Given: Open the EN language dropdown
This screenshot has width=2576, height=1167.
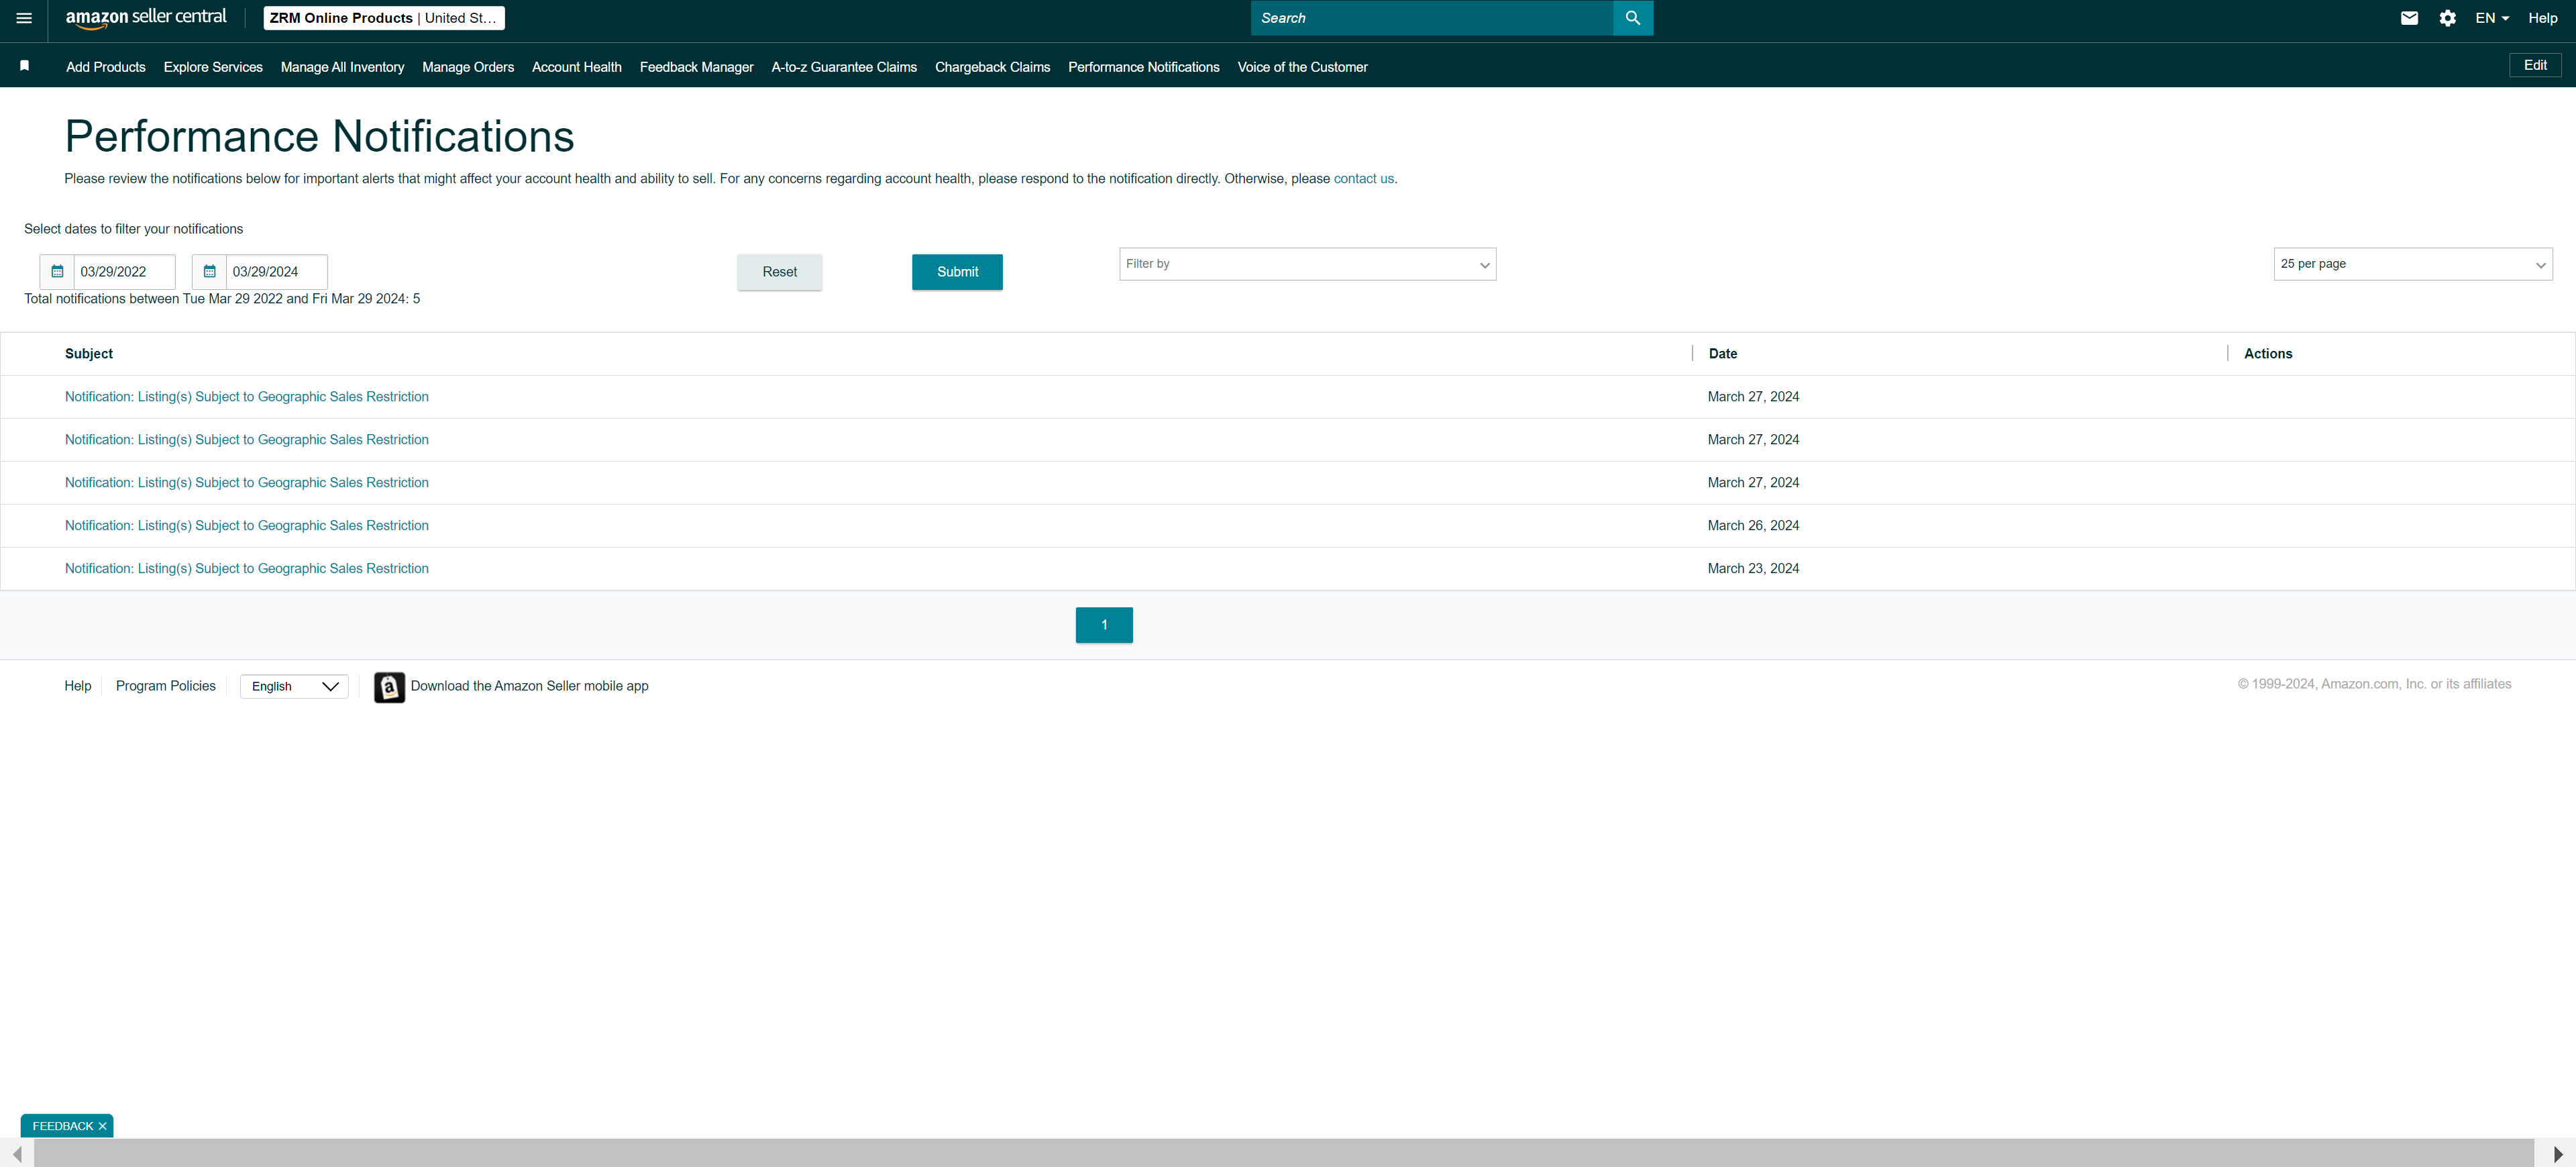Looking at the screenshot, I should (x=2492, y=18).
